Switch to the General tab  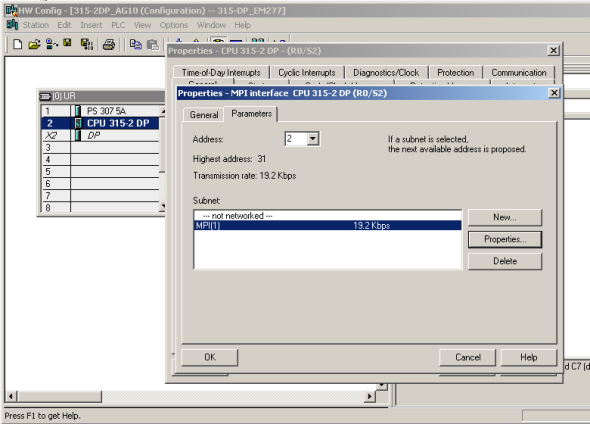point(204,115)
